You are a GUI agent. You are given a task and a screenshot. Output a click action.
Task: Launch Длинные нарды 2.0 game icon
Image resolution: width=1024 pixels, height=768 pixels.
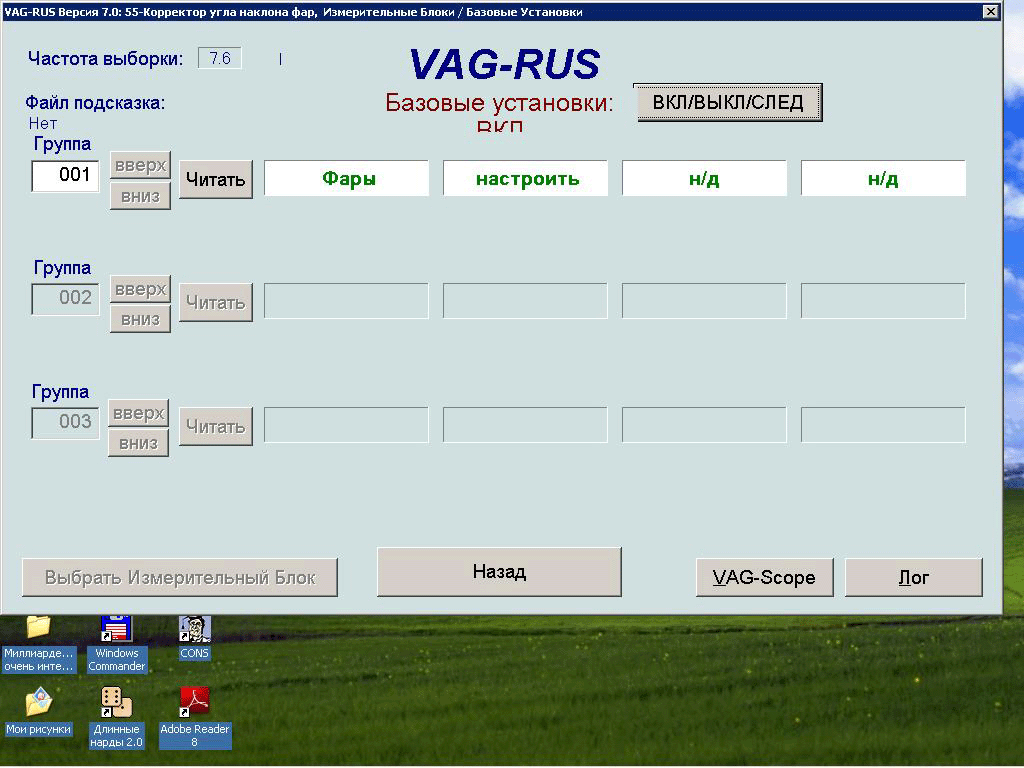[x=117, y=703]
